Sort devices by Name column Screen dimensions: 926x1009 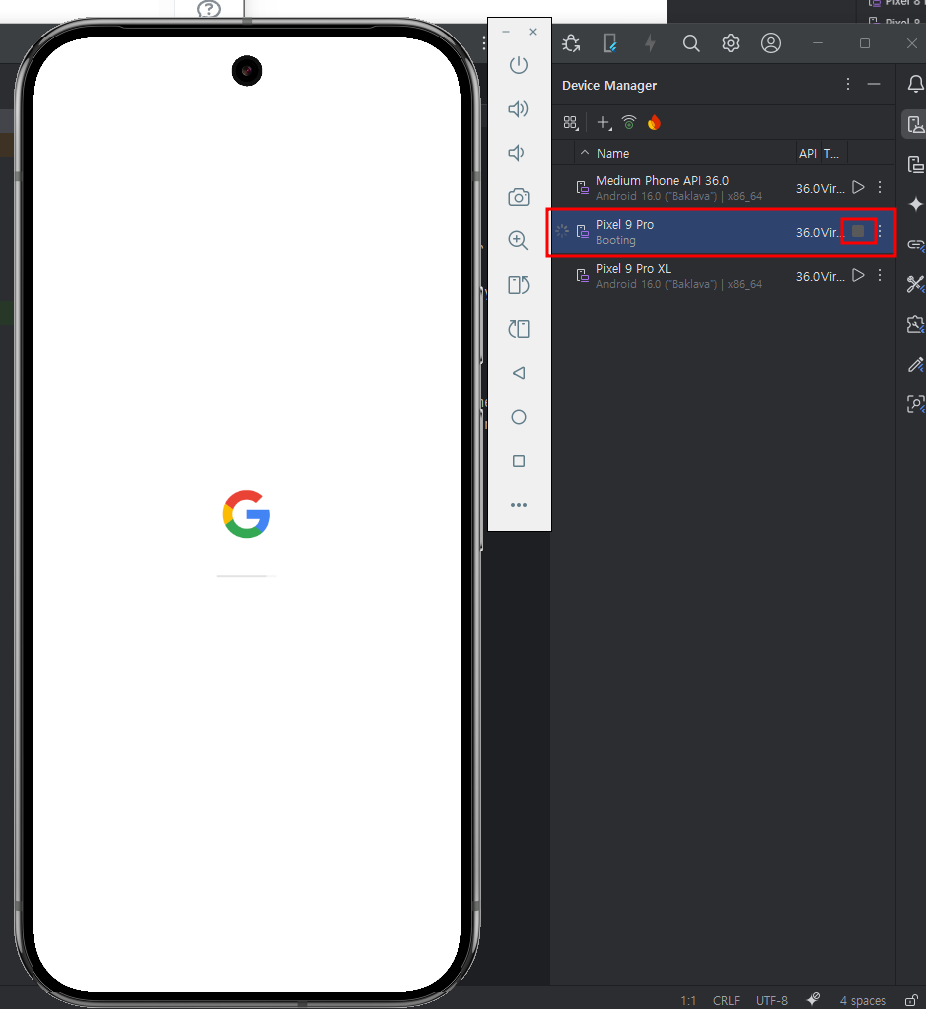tap(612, 154)
